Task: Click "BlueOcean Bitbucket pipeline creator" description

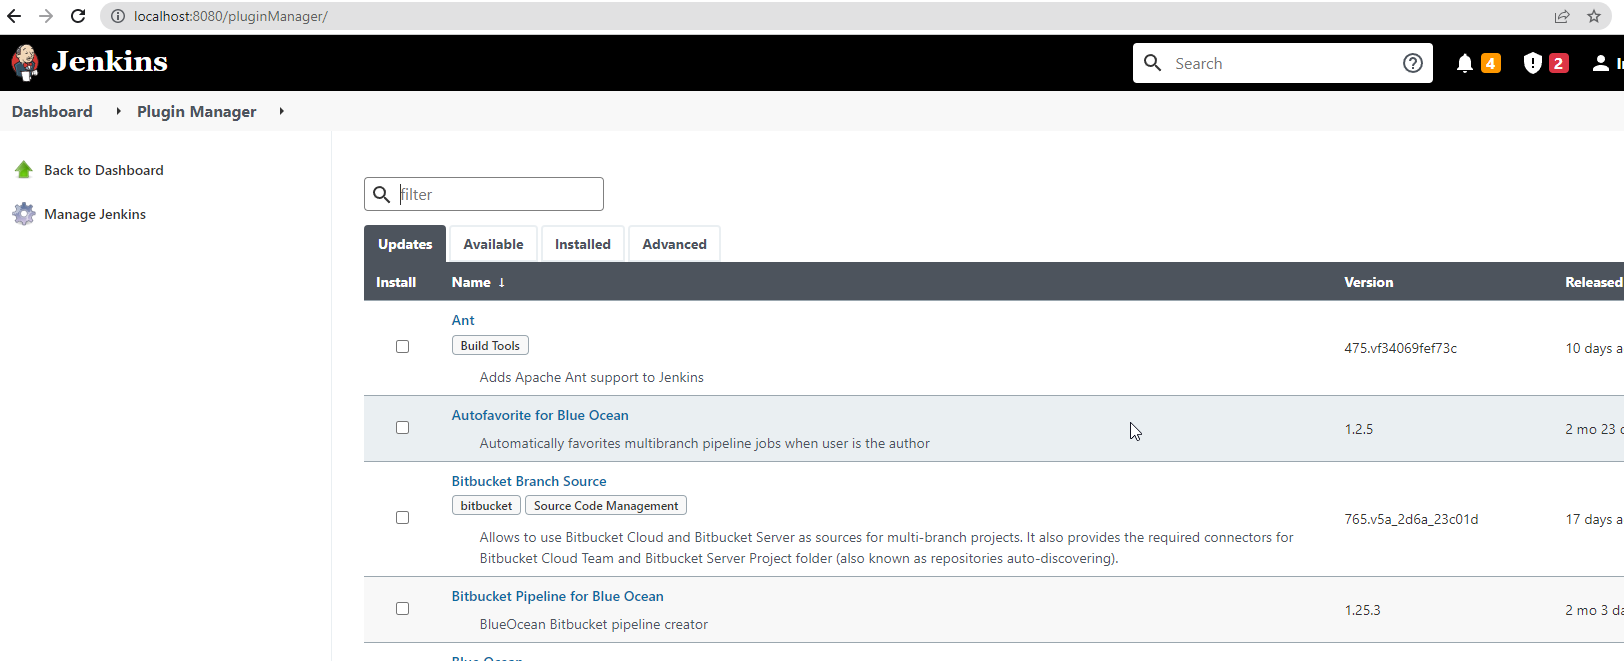Action: pyautogui.click(x=593, y=624)
